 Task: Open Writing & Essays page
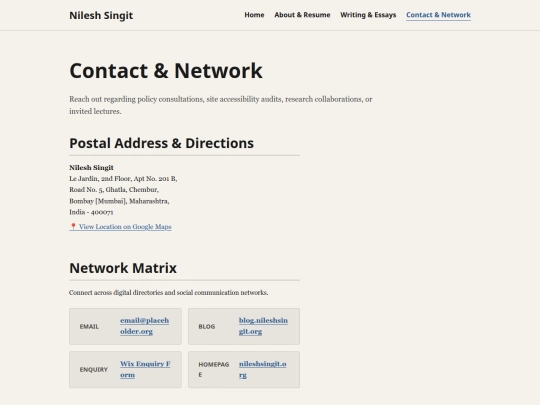[368, 15]
